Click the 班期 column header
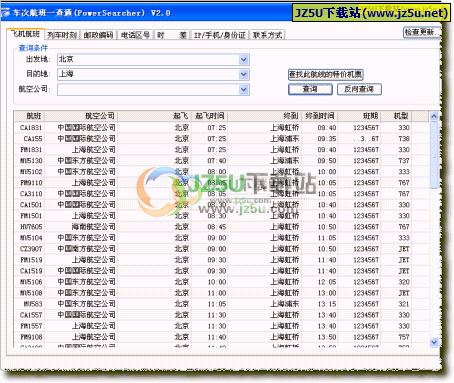 tap(359, 116)
